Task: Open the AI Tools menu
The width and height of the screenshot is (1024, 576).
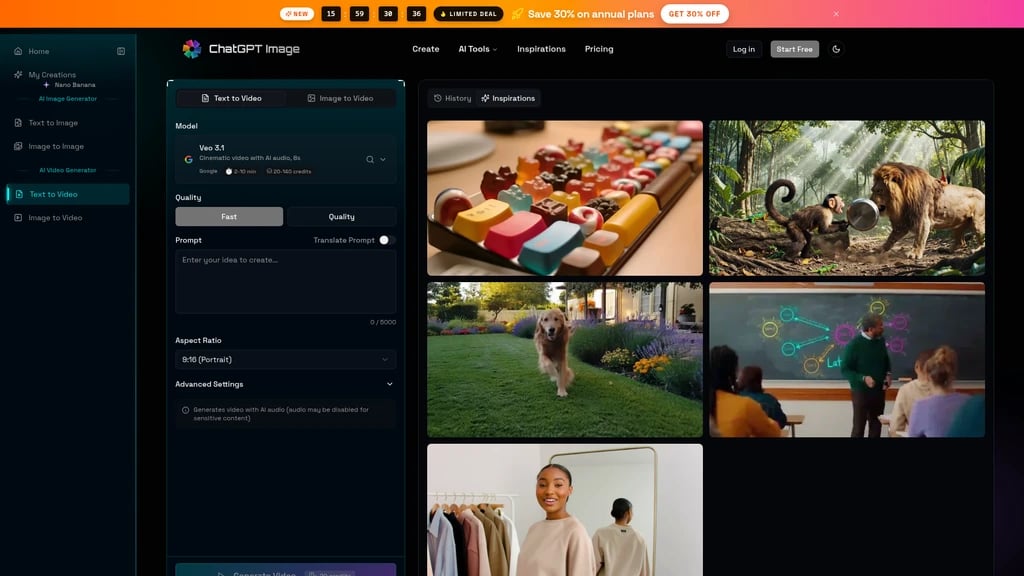Action: click(x=477, y=49)
